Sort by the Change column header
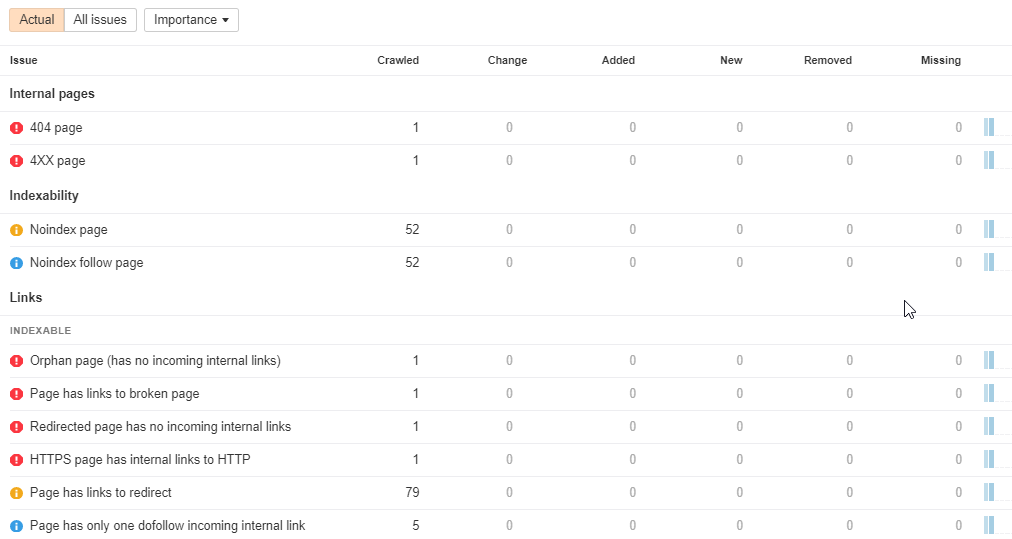Screen dimensions: 1012x539 tap(507, 60)
